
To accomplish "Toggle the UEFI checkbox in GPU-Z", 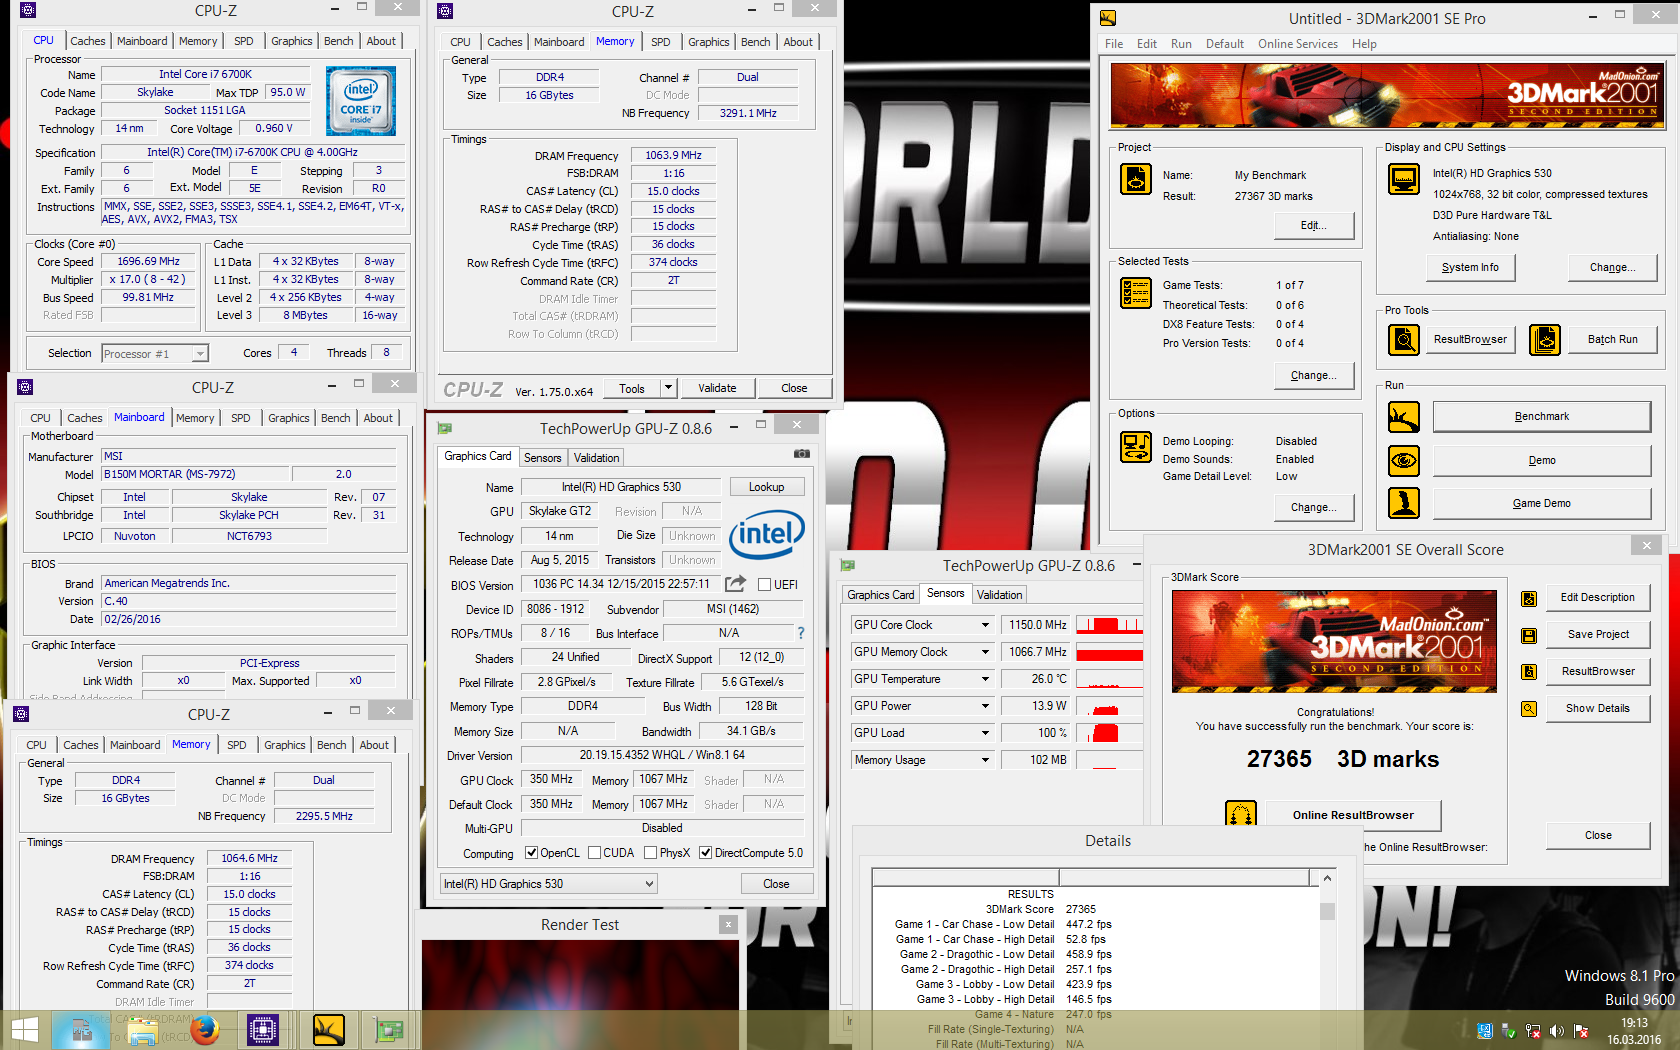I will (764, 585).
